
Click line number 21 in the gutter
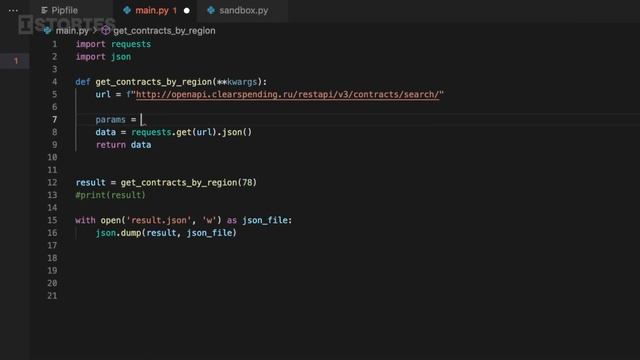(52, 296)
